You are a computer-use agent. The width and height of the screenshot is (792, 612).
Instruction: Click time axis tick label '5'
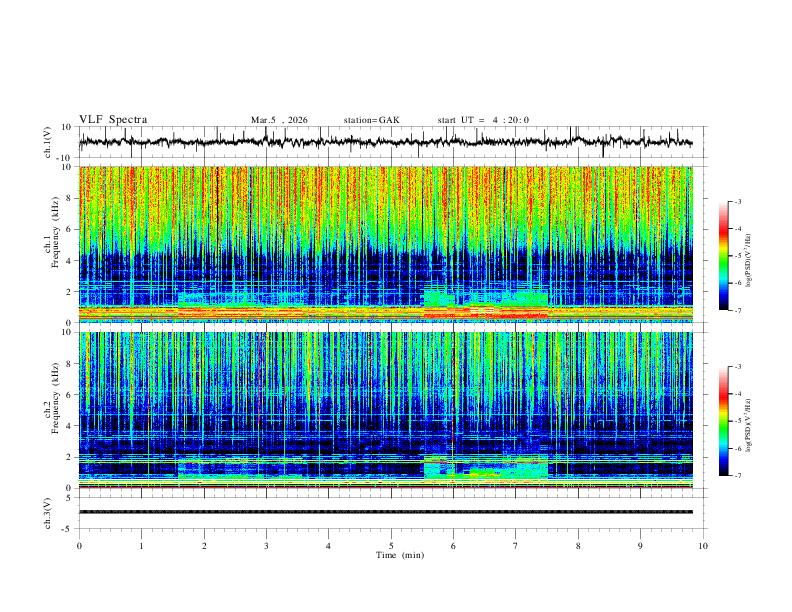click(391, 546)
